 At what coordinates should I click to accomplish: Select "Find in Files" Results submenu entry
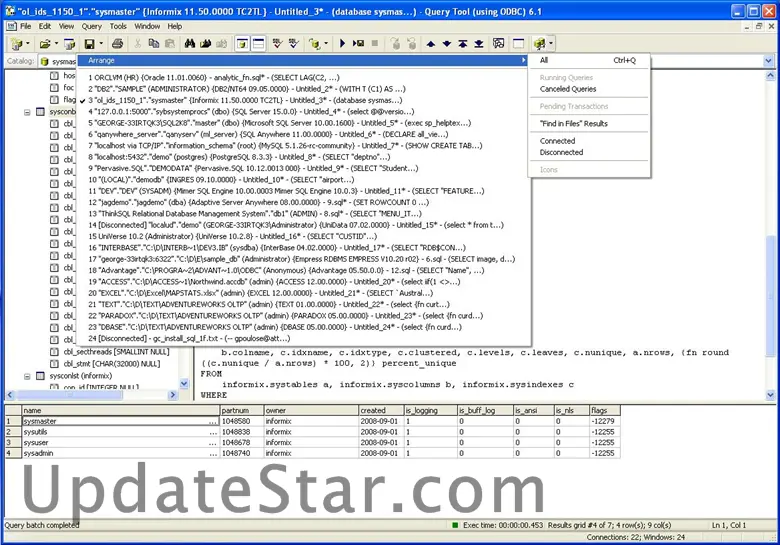[589, 123]
